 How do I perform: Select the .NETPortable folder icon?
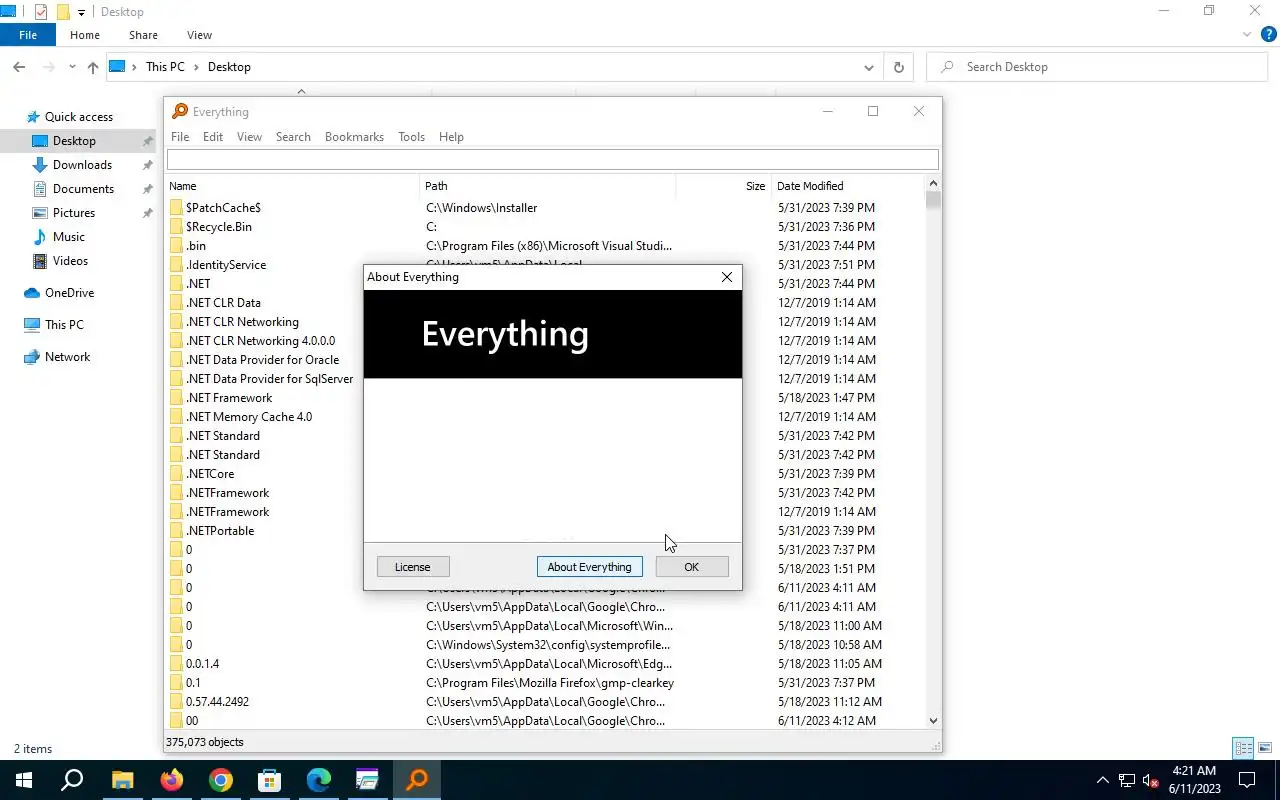point(176,531)
